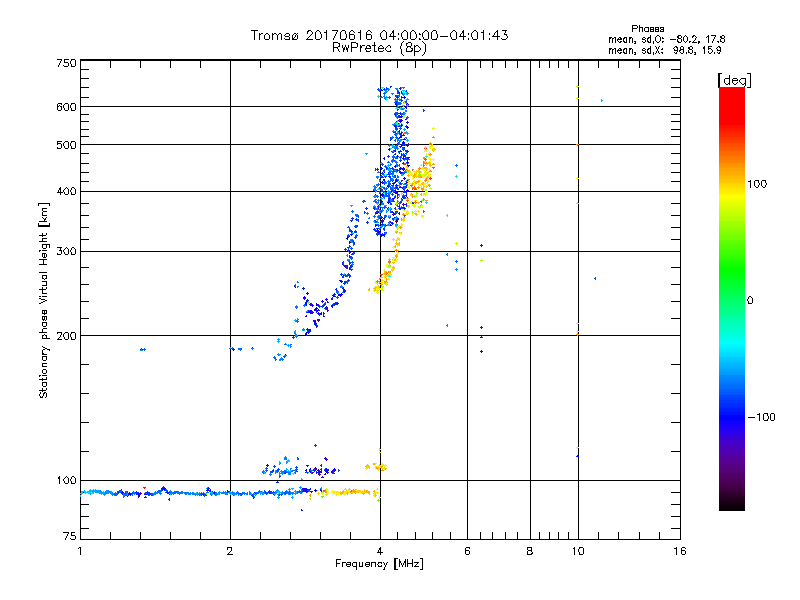This screenshot has width=800, height=600.
Task: Click the y-axis tick label "300"
Action: pyautogui.click(x=66, y=252)
